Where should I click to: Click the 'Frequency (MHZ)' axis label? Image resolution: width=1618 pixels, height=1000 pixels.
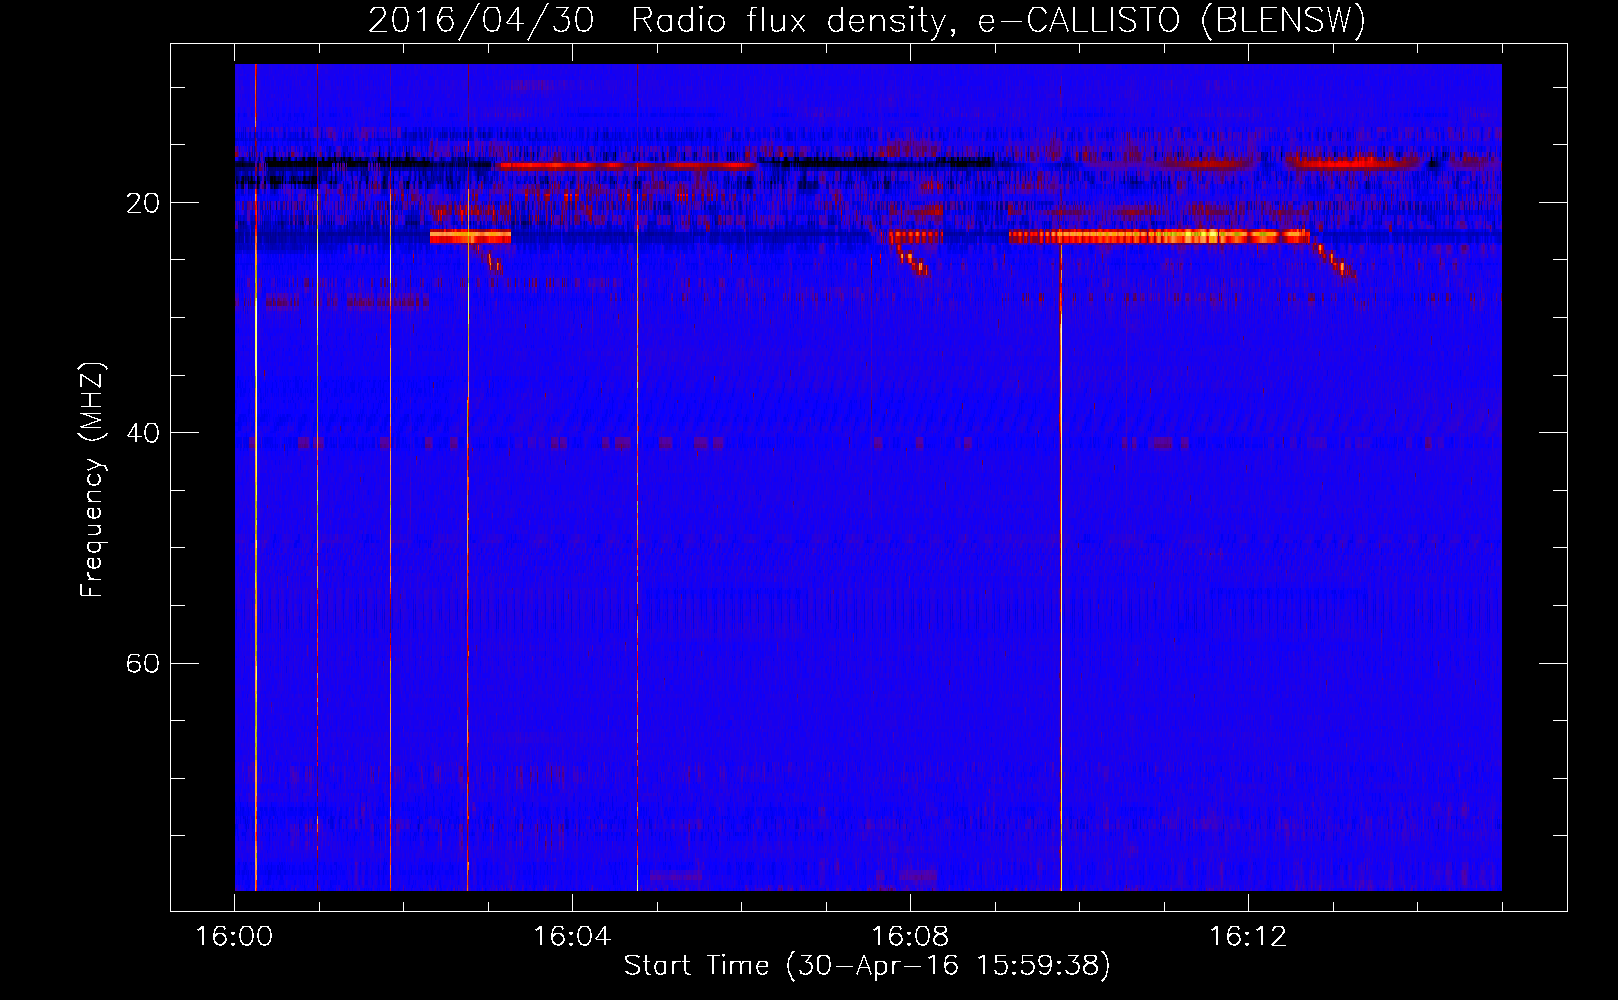pyautogui.click(x=92, y=480)
